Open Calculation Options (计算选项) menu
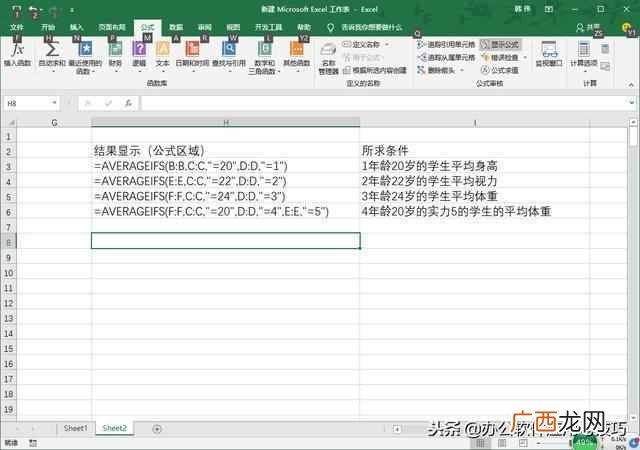The image size is (640, 450). pyautogui.click(x=584, y=55)
